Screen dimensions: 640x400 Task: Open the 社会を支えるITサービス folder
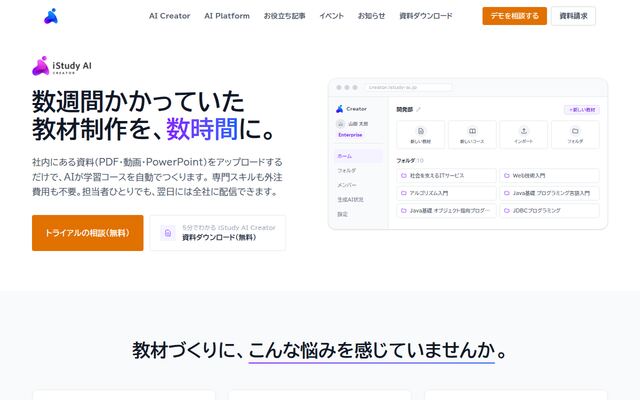[447, 176]
